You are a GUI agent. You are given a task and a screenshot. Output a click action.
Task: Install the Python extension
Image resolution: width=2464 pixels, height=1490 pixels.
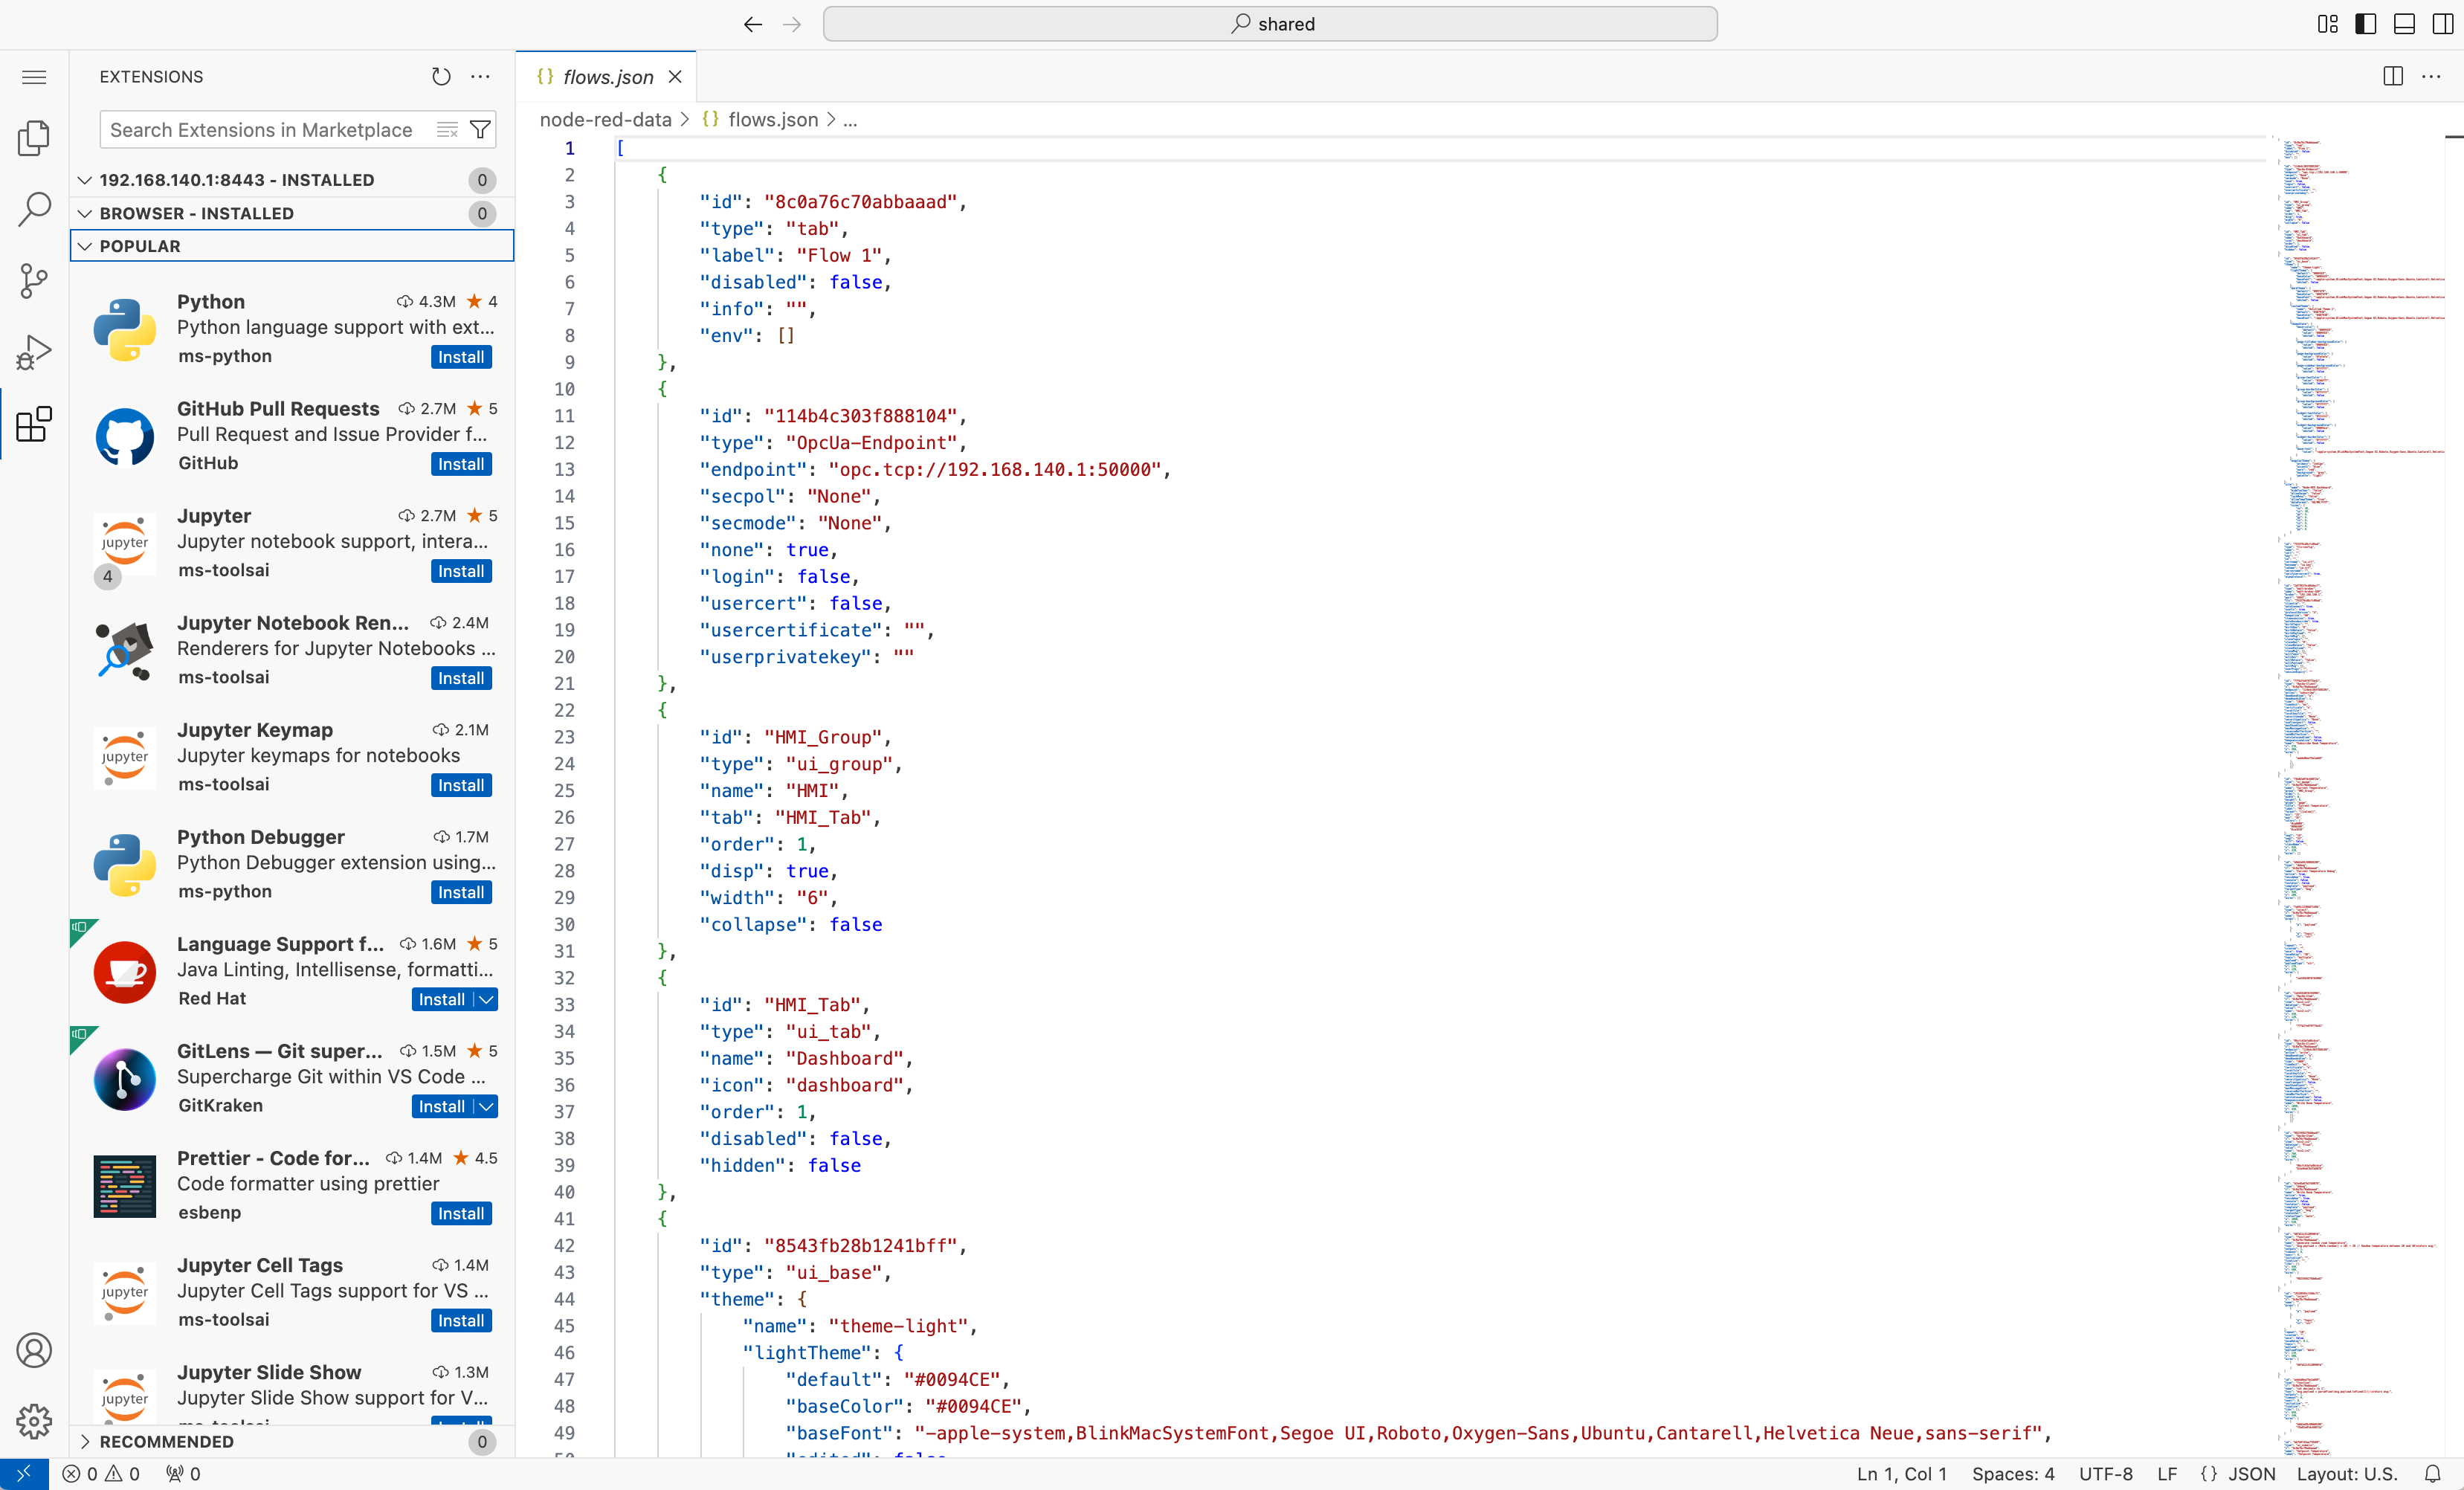point(461,357)
